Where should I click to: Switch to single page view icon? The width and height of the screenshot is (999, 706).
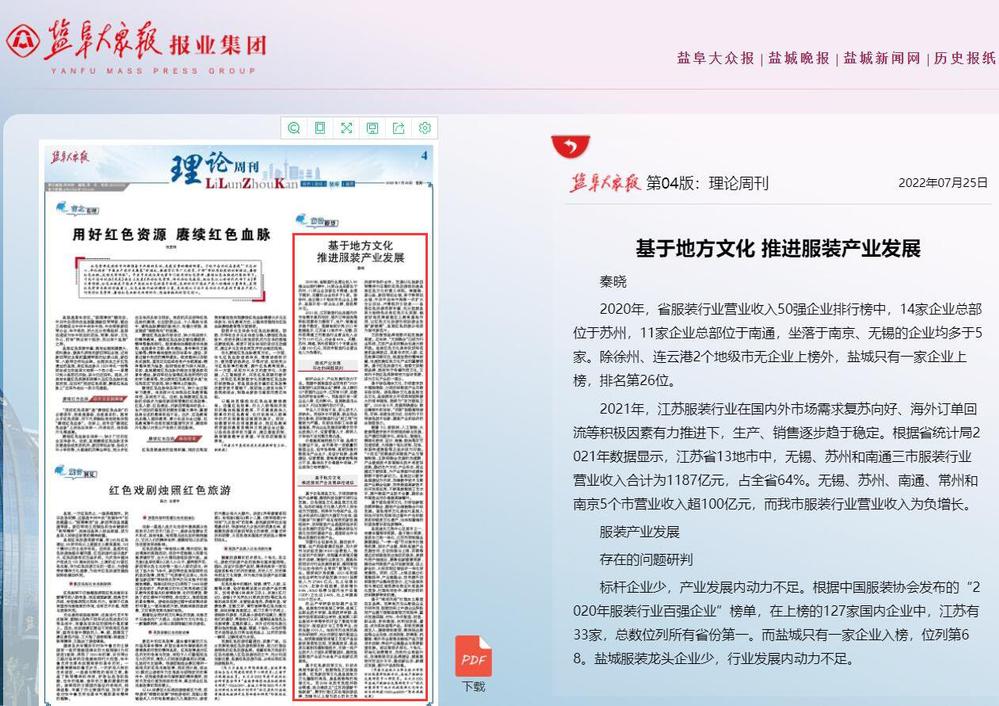pos(320,128)
